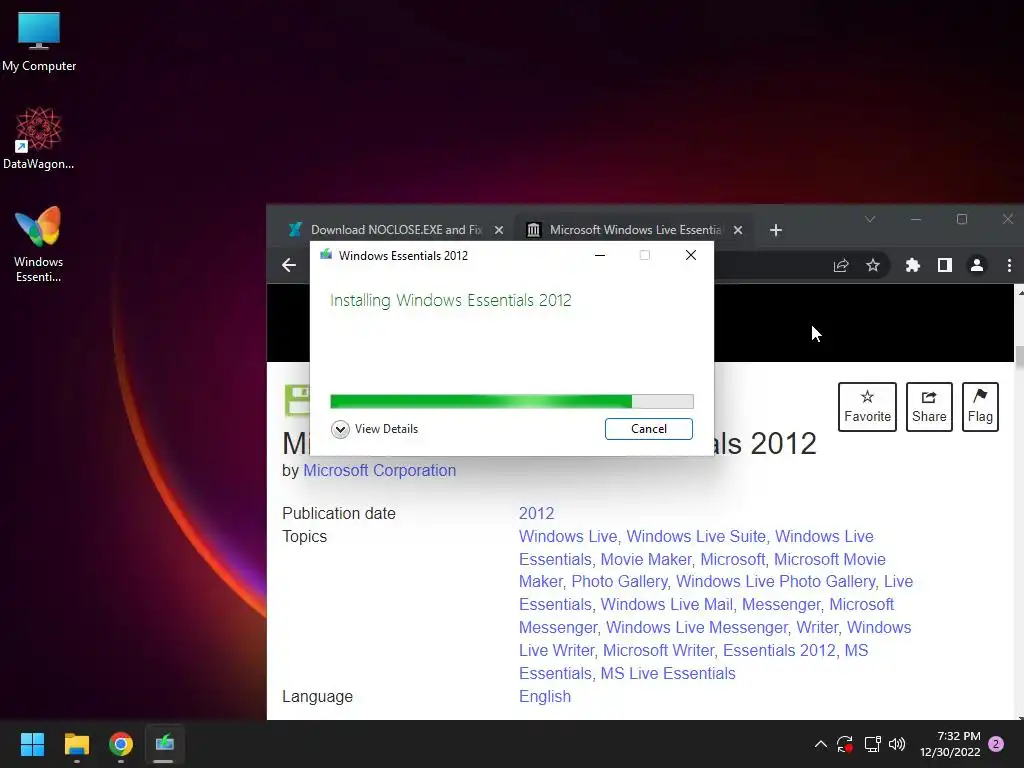Maximize the Chrome window

(x=961, y=219)
